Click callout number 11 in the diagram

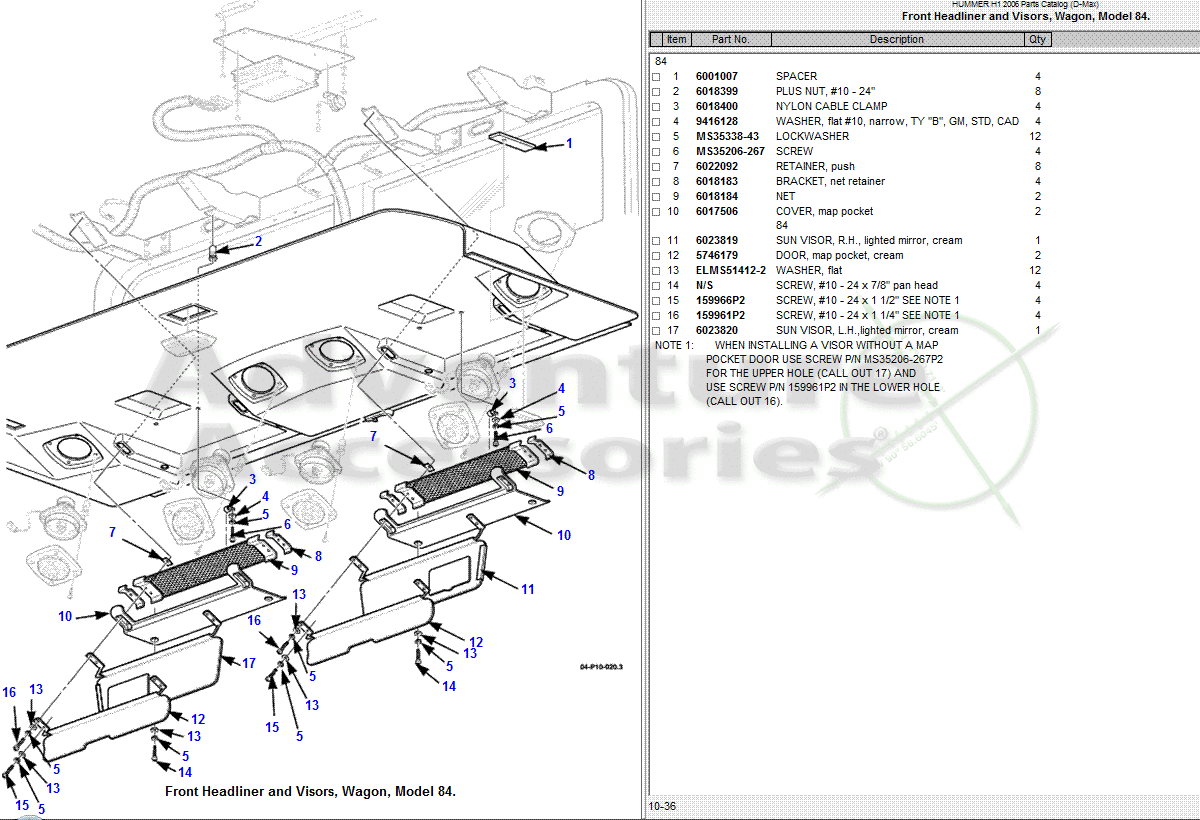528,590
